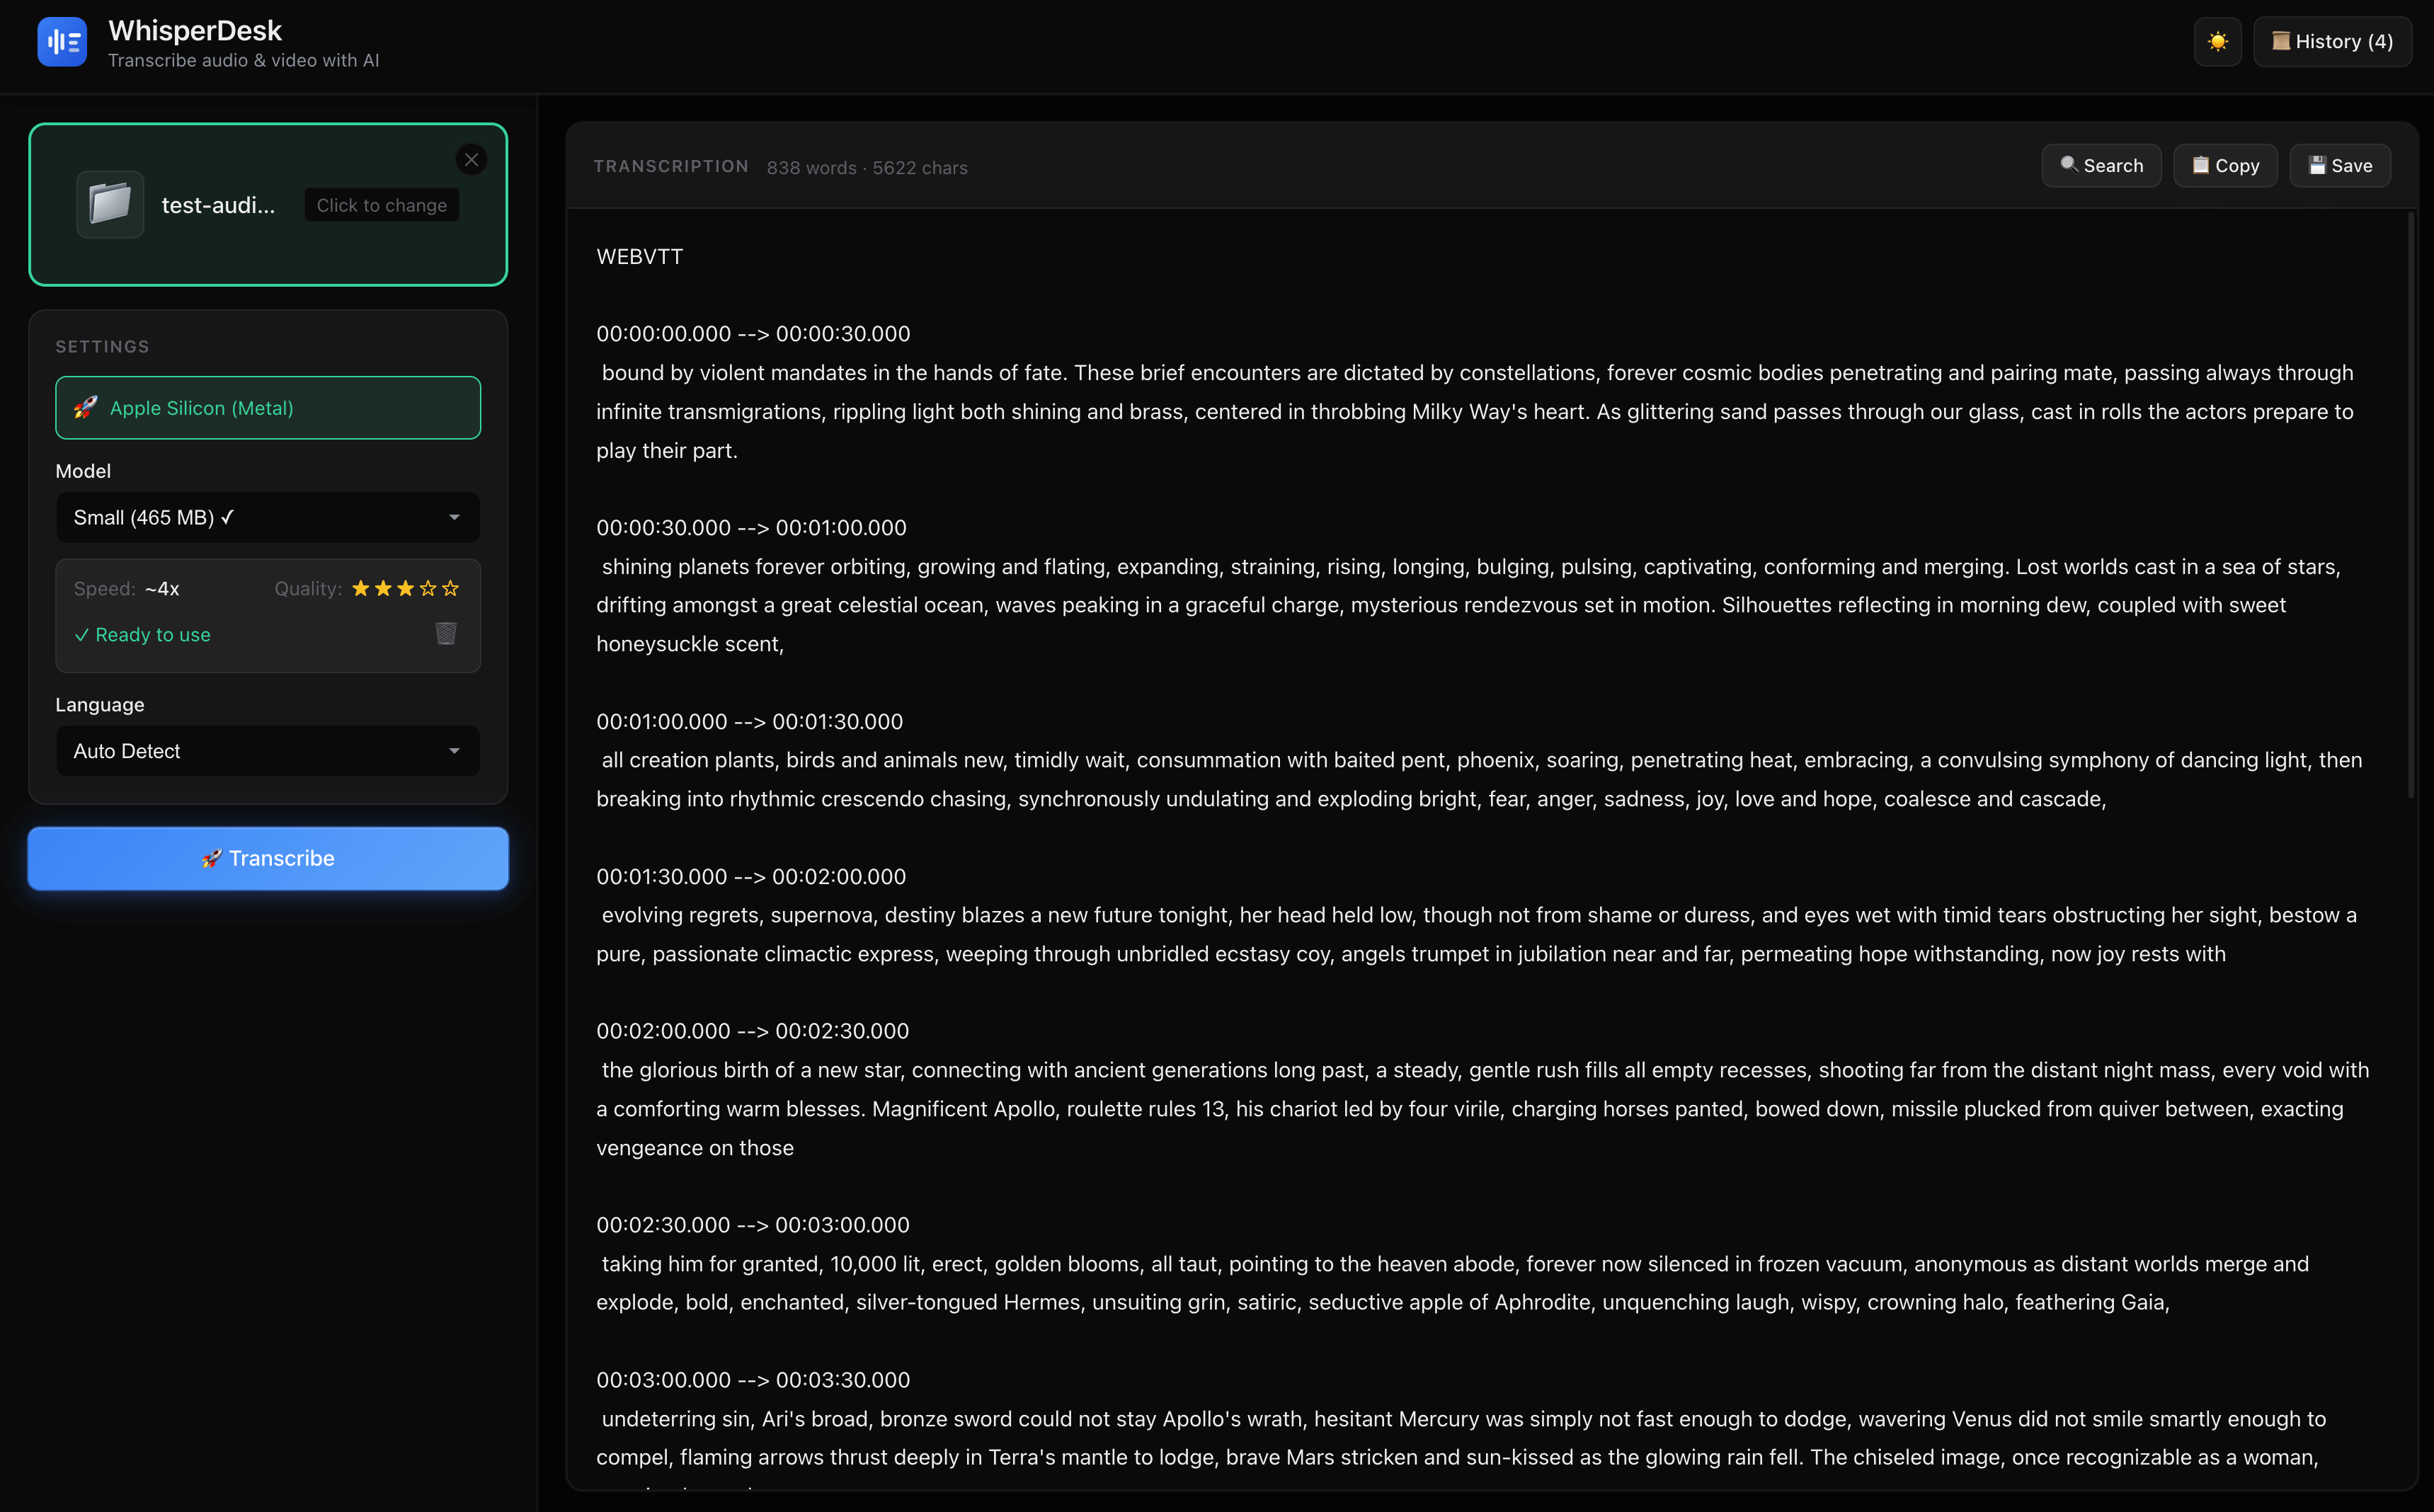Click the rocket icon on the Transcribe button
The width and height of the screenshot is (2434, 1512).
[x=211, y=858]
